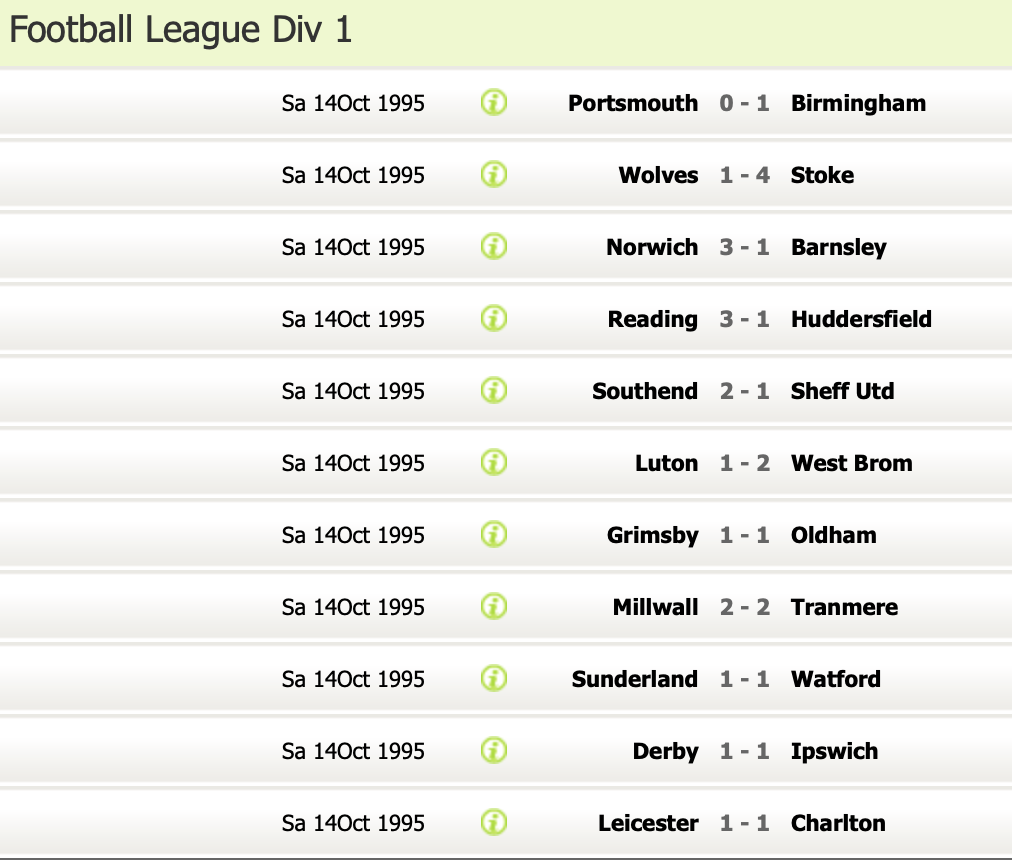The width and height of the screenshot is (1012, 860).
Task: Open info icon for Millwall vs Tranmere
Action: pos(494,606)
